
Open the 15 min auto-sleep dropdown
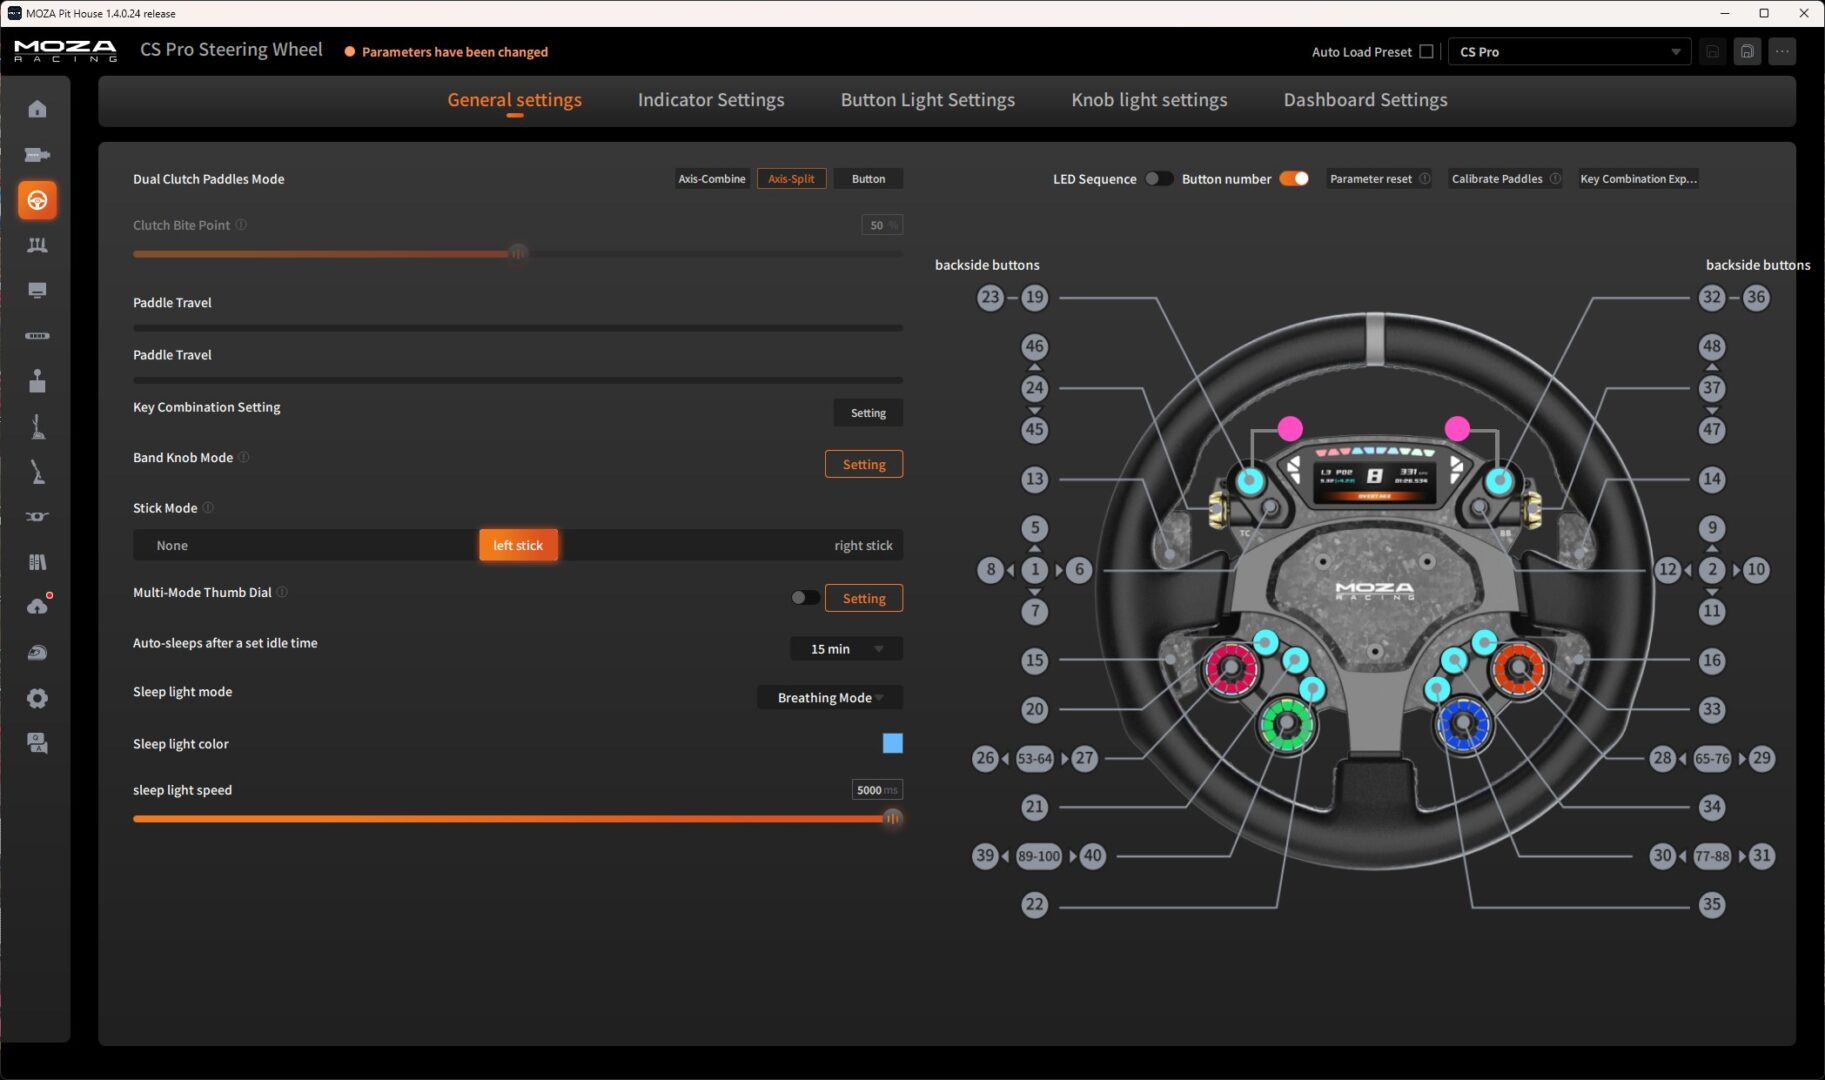[846, 649]
